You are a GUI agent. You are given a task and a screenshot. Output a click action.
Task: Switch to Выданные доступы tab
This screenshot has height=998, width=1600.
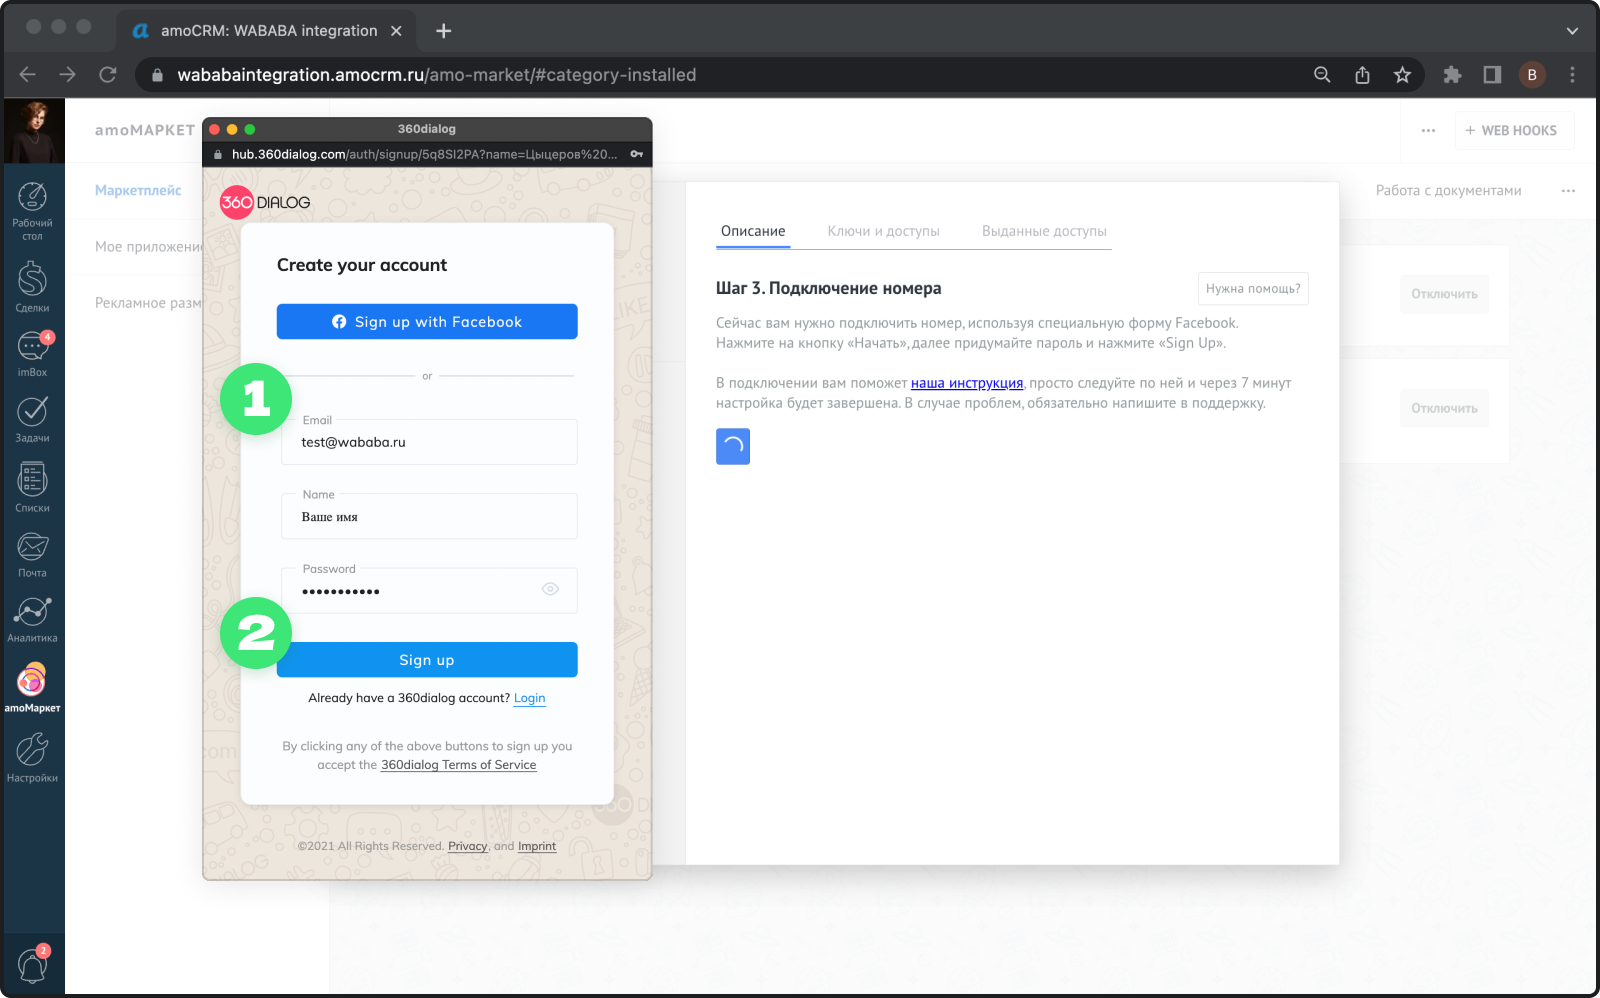[1044, 231]
